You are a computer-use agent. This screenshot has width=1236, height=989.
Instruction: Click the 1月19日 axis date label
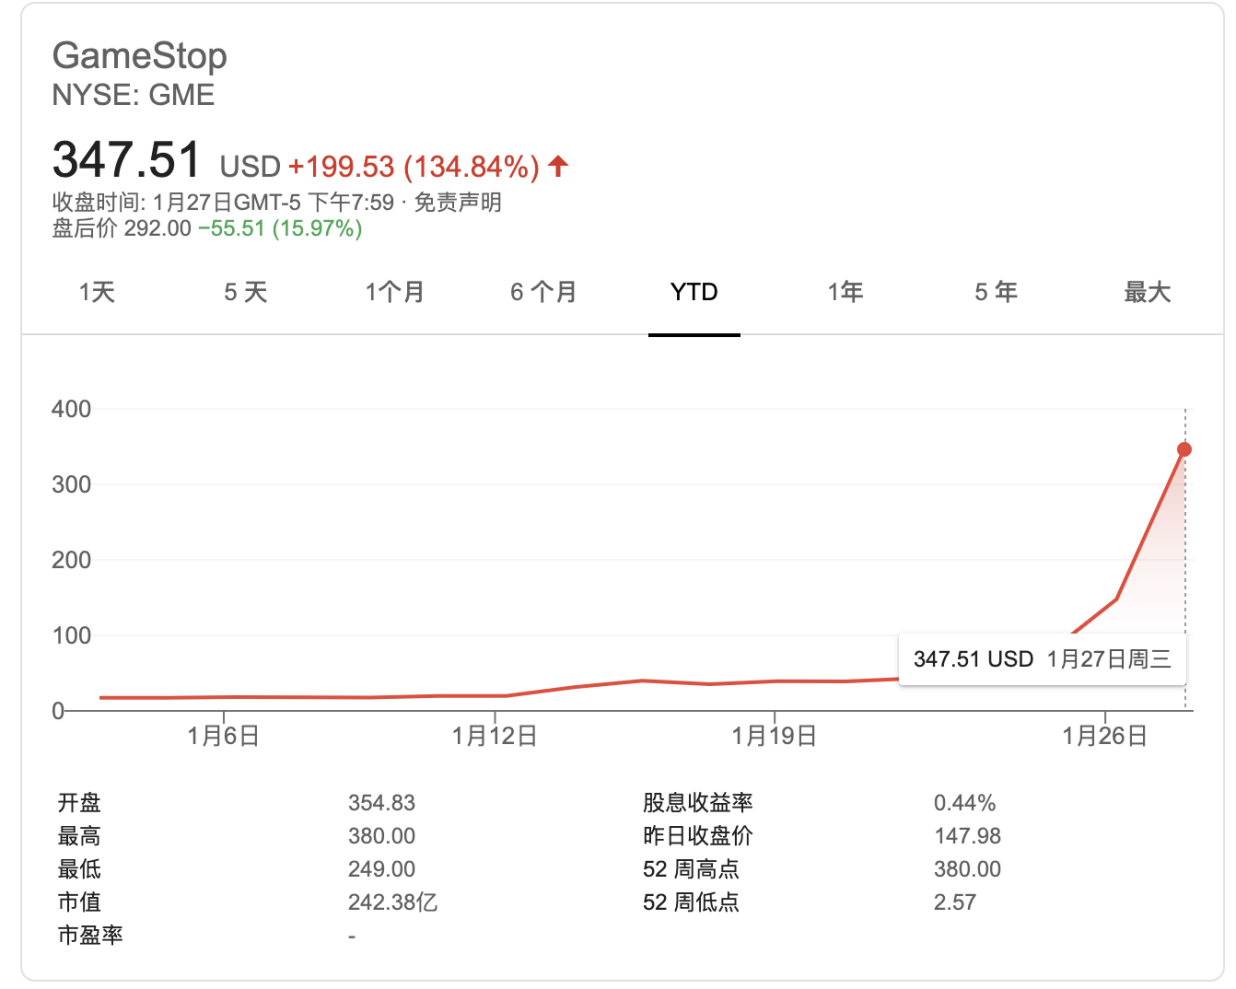(774, 737)
